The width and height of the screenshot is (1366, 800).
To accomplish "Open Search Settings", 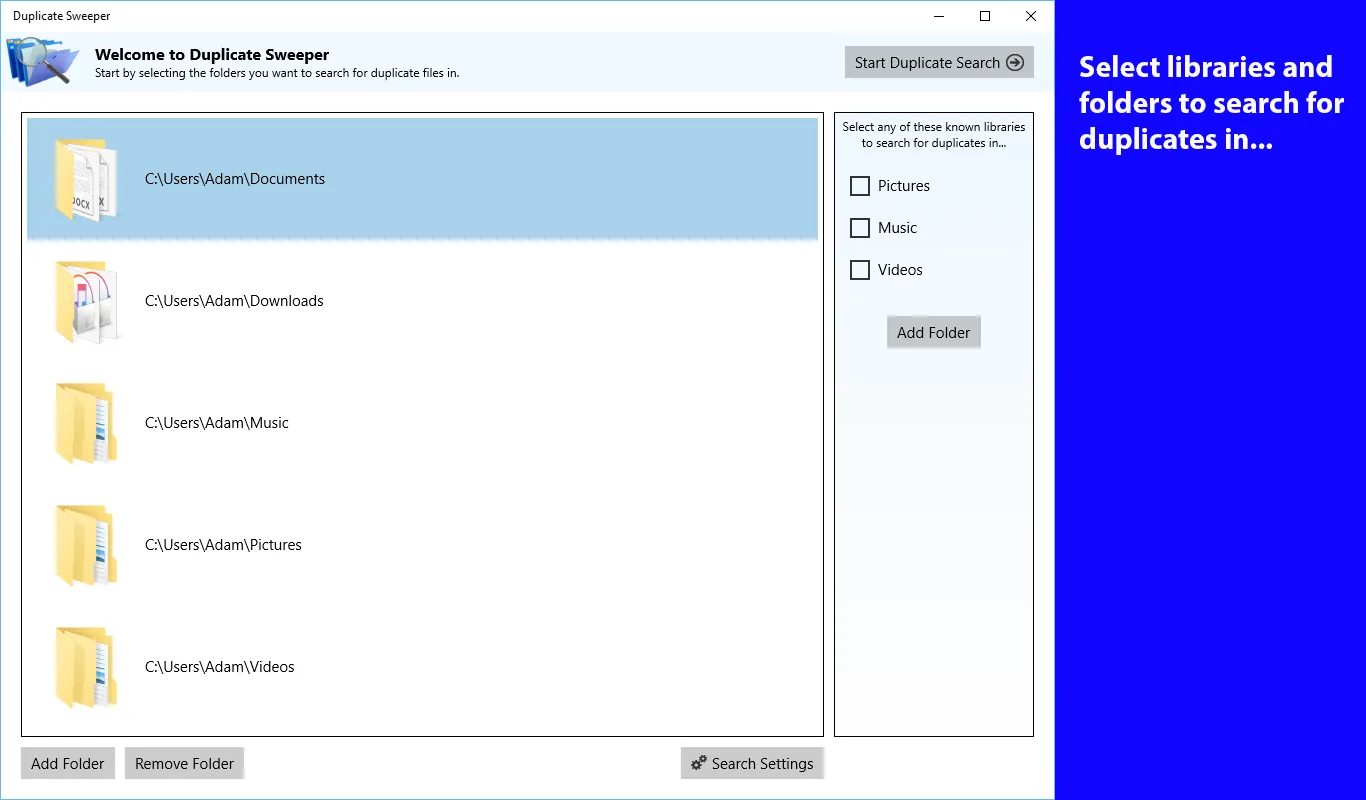I will 752,763.
